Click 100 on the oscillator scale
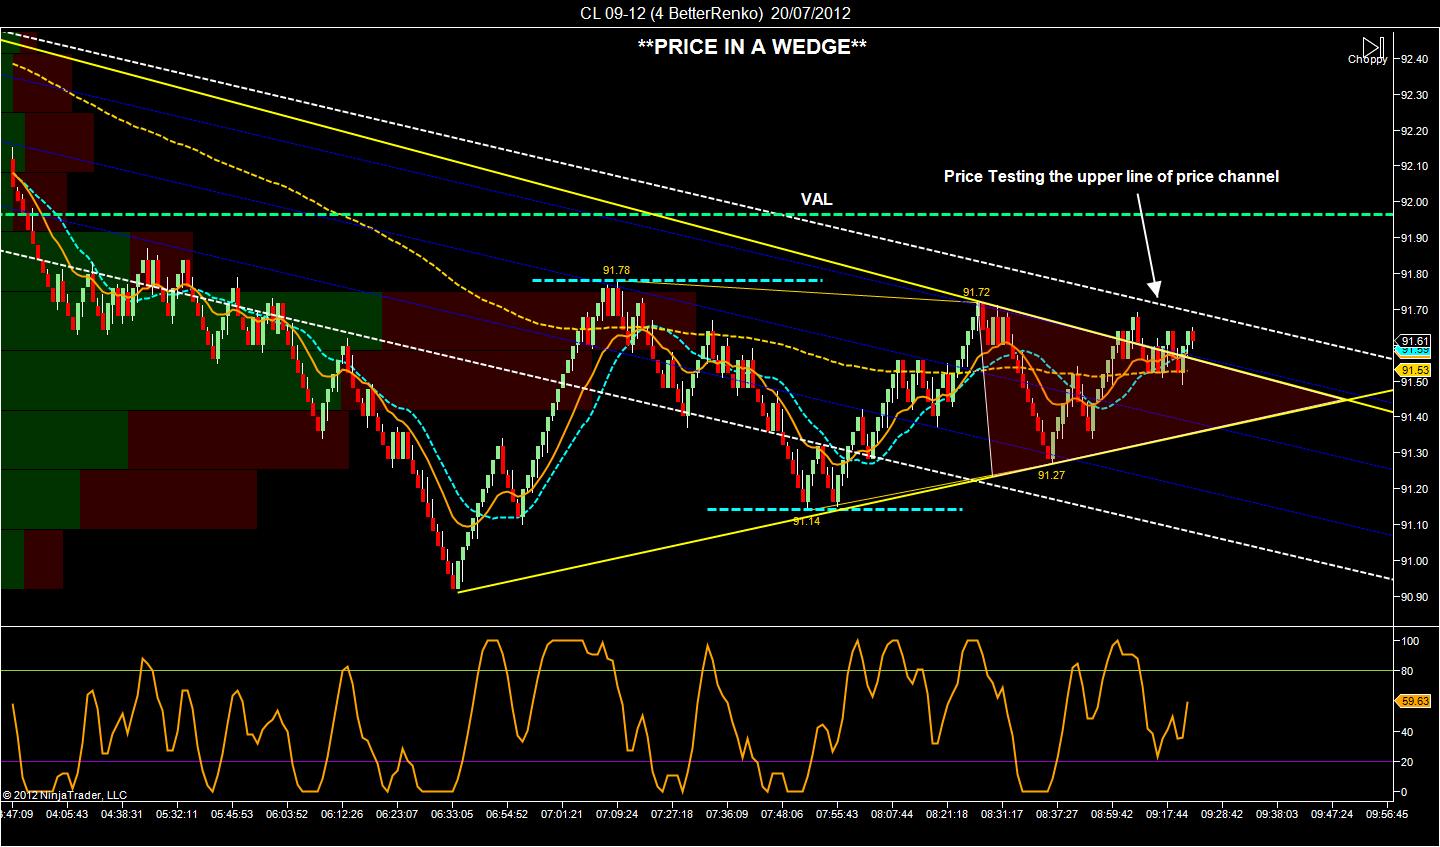 (1411, 641)
